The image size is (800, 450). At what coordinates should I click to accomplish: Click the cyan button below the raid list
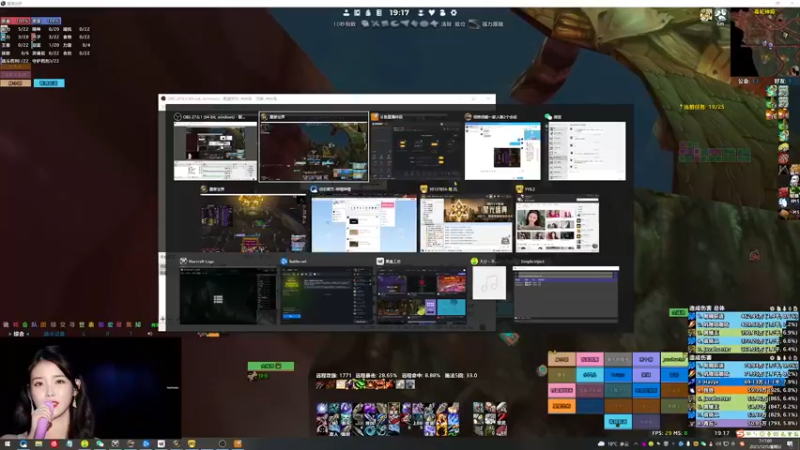click(49, 83)
